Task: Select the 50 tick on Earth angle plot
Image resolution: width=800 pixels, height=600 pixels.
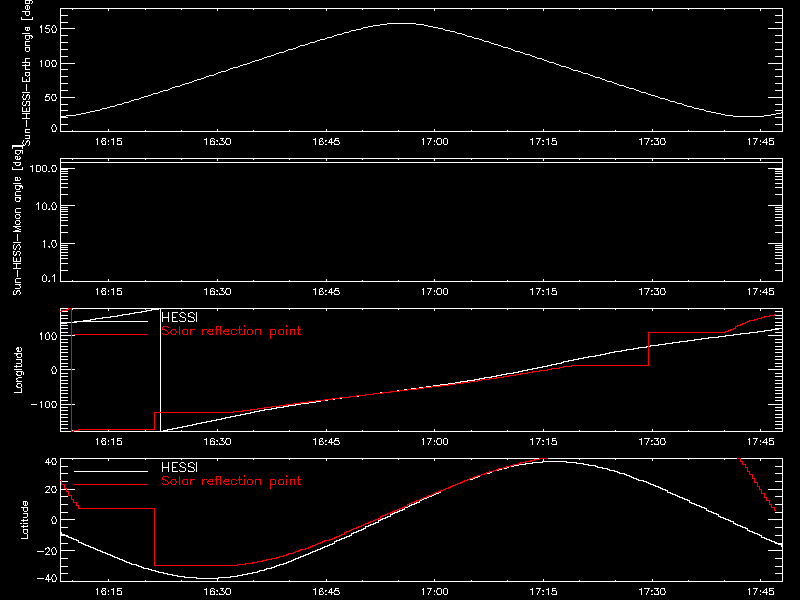Action: 51,97
